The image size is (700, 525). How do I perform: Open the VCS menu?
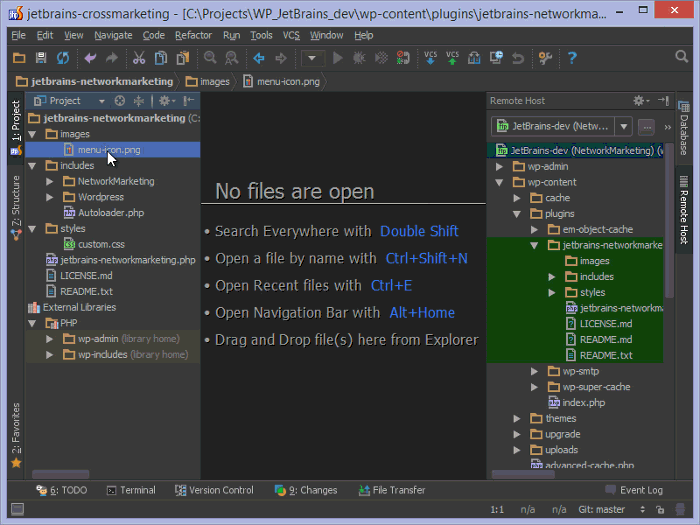(291, 35)
